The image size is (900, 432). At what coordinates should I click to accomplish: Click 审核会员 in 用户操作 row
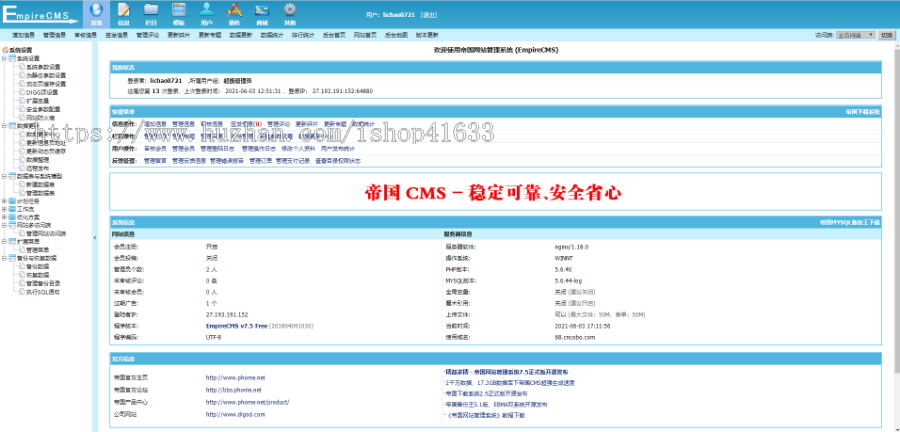point(155,149)
